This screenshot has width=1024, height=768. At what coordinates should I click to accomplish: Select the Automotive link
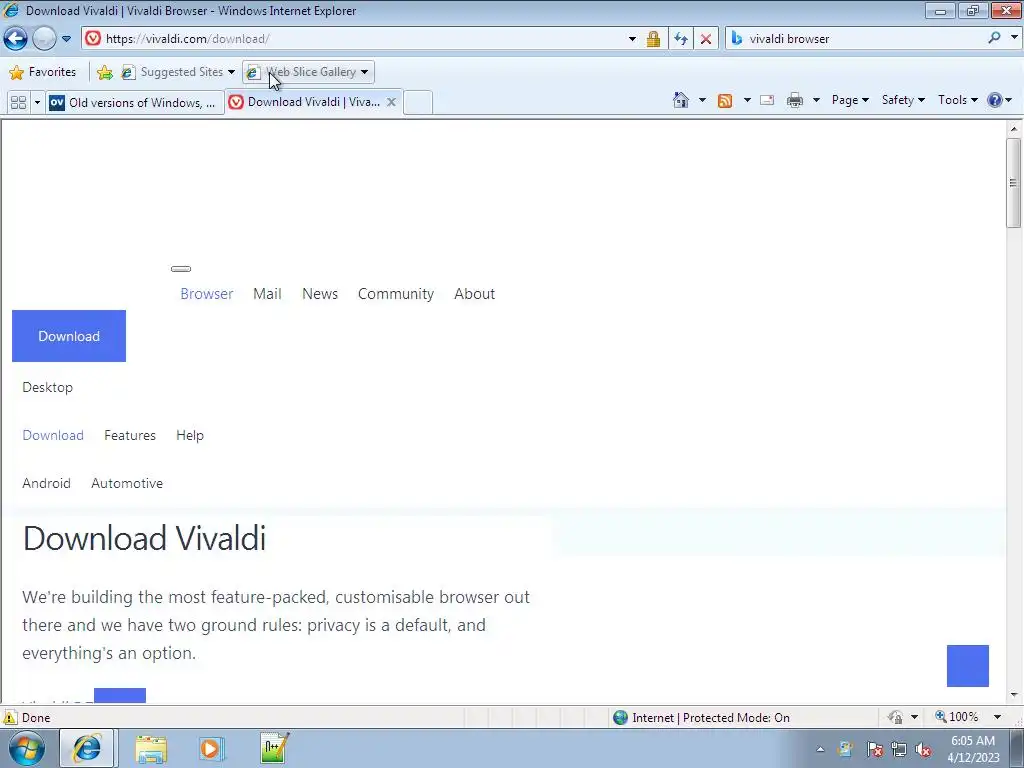click(x=127, y=483)
